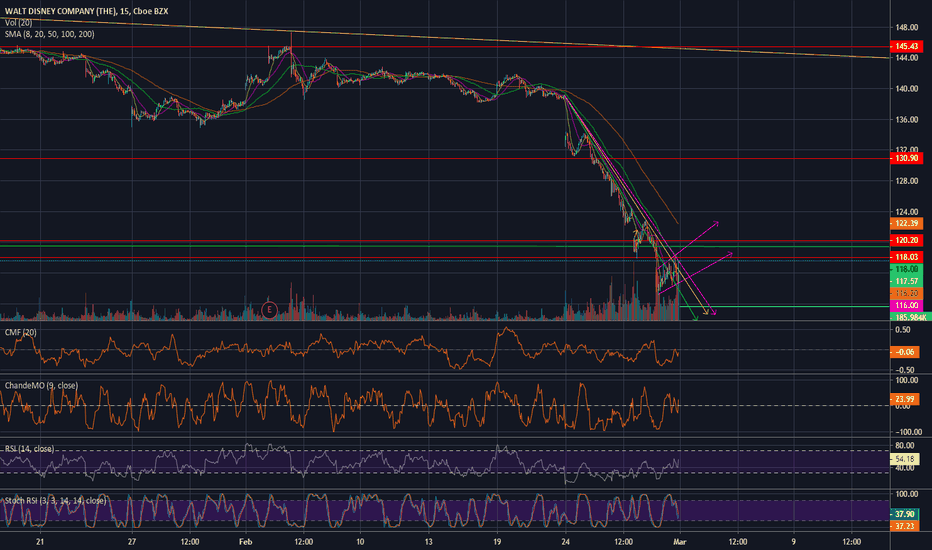Select the Stoch RSI indicator label
This screenshot has height=550, width=932.
55,501
